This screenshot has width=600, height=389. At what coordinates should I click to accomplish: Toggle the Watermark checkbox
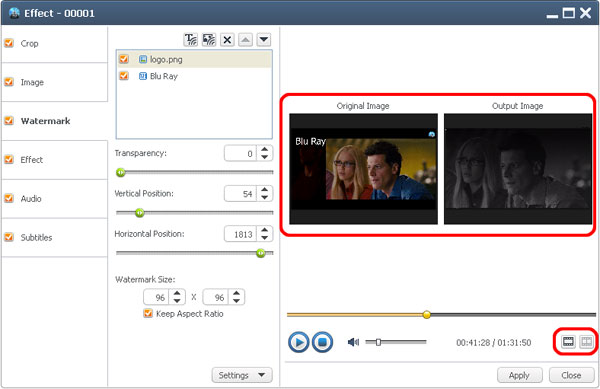tap(9, 120)
